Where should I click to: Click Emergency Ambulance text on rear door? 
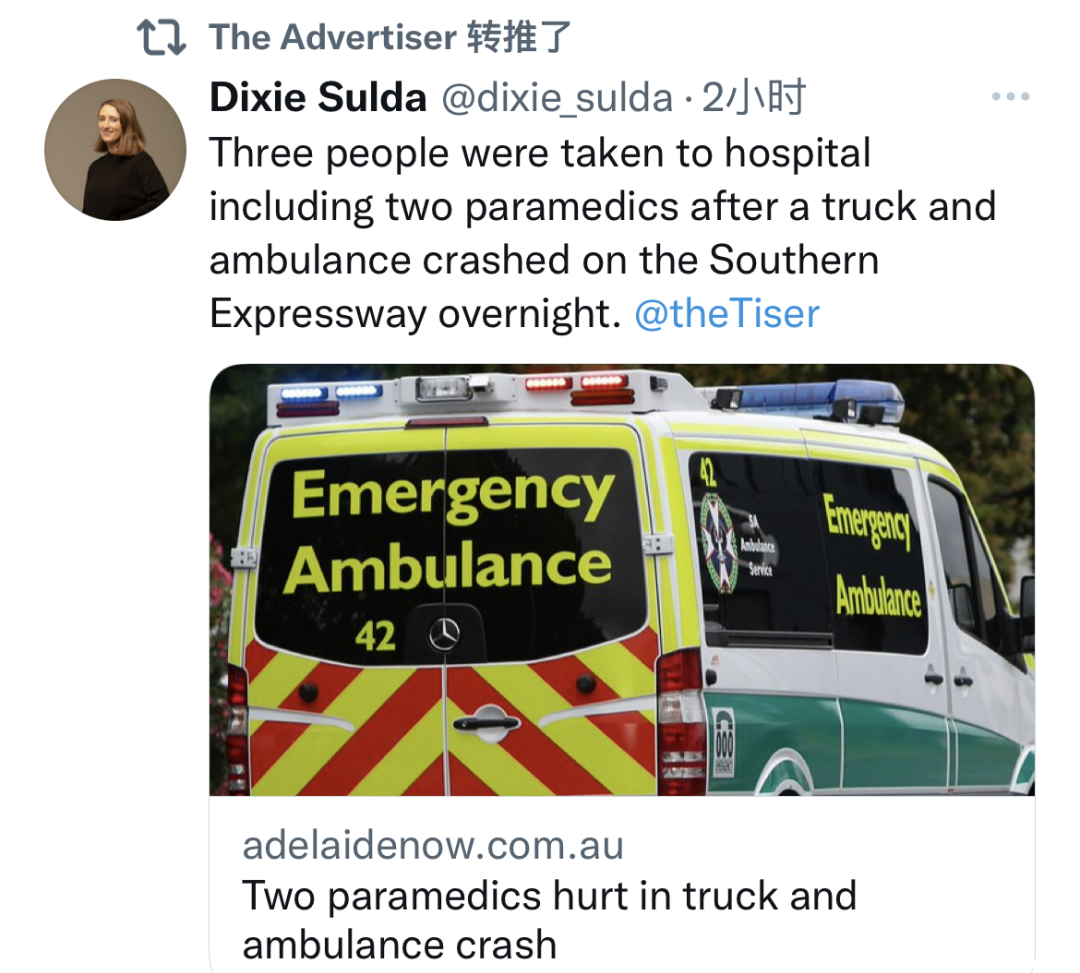[x=451, y=532]
